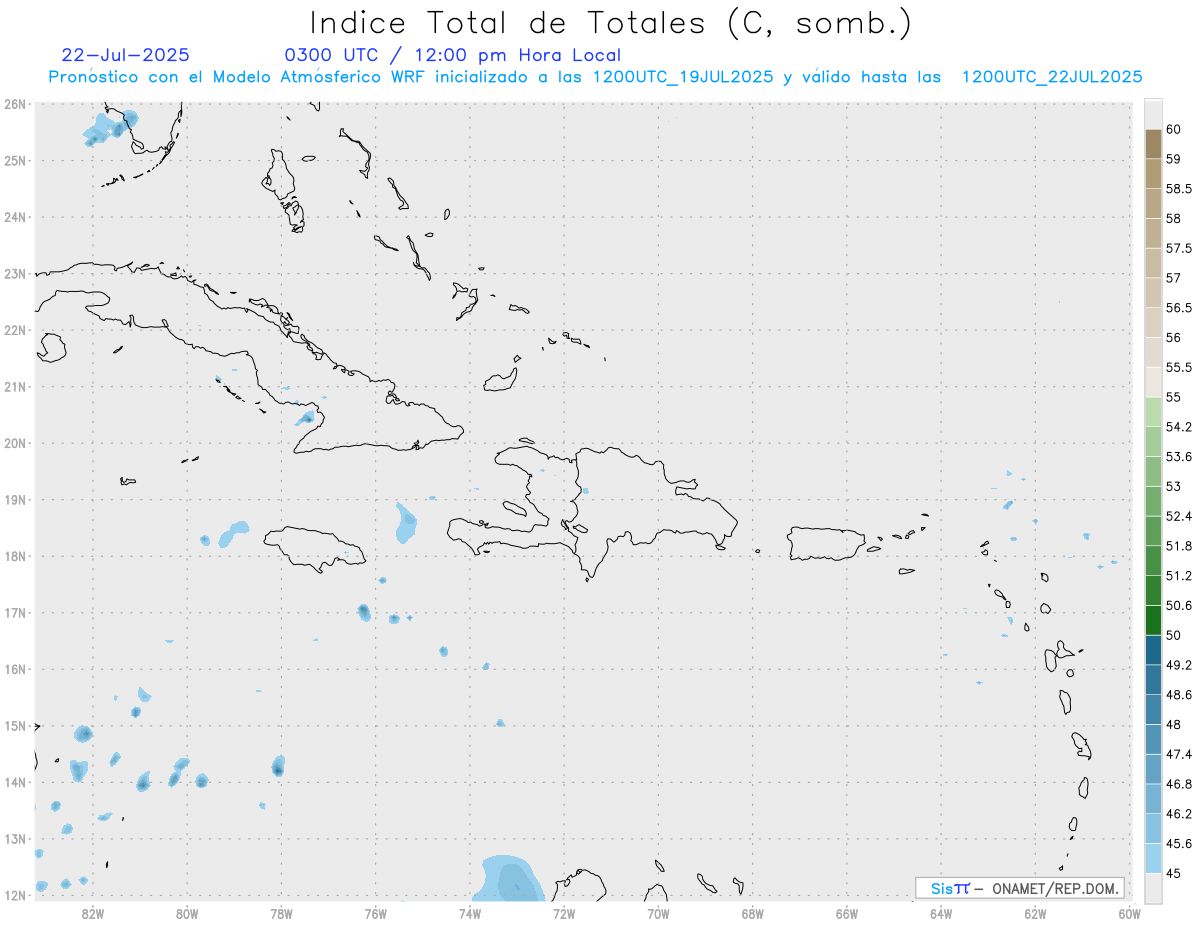This screenshot has width=1200, height=927.
Task: Click the dark blue color segment below 50
Action: (x=1153, y=650)
